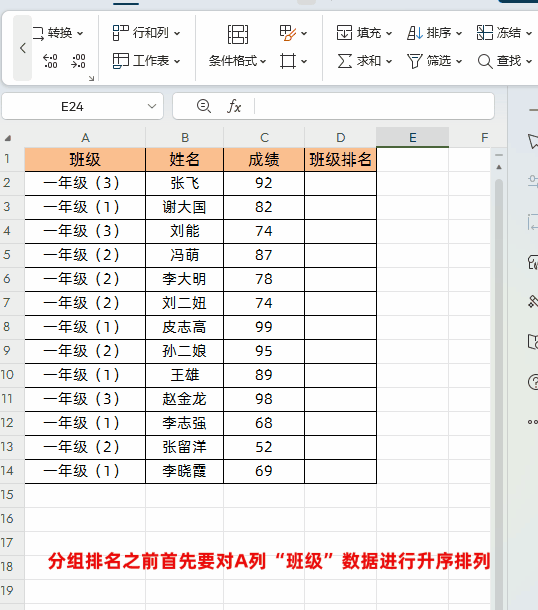Click the fx insert function icon

[234, 106]
